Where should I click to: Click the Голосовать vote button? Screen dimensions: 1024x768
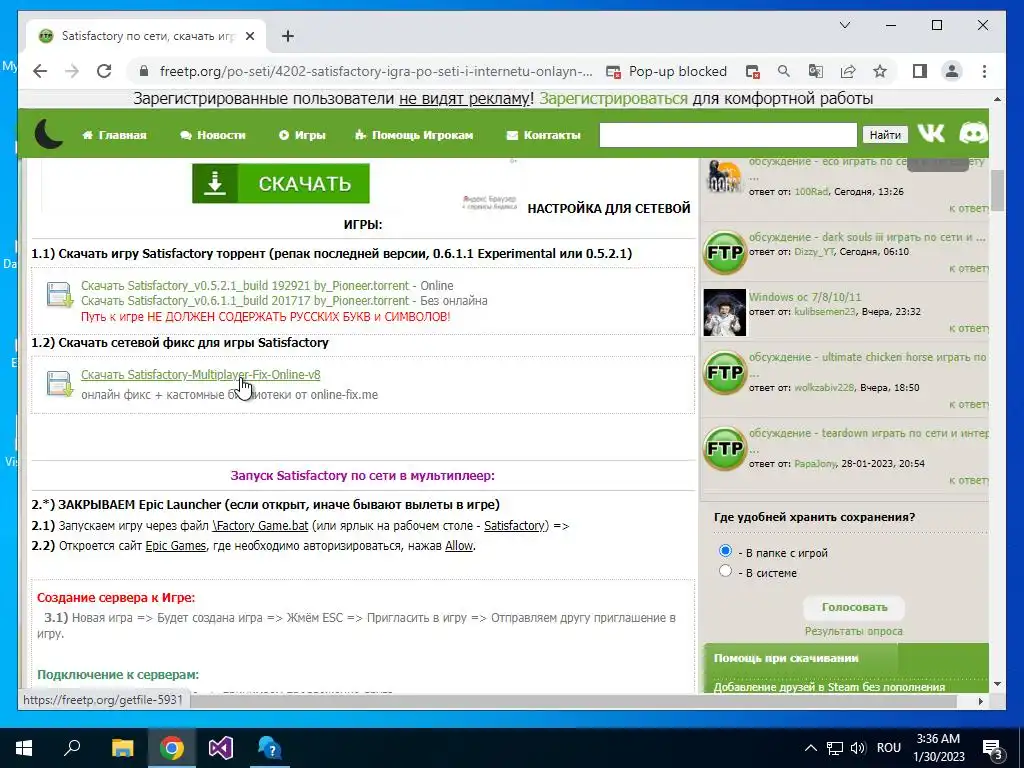pos(854,607)
